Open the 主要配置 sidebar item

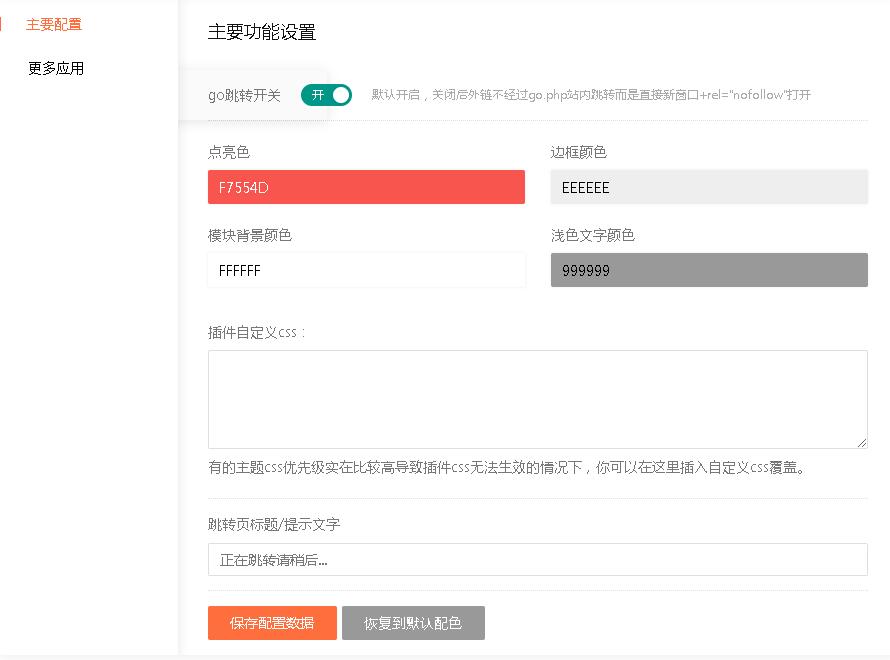[x=54, y=24]
